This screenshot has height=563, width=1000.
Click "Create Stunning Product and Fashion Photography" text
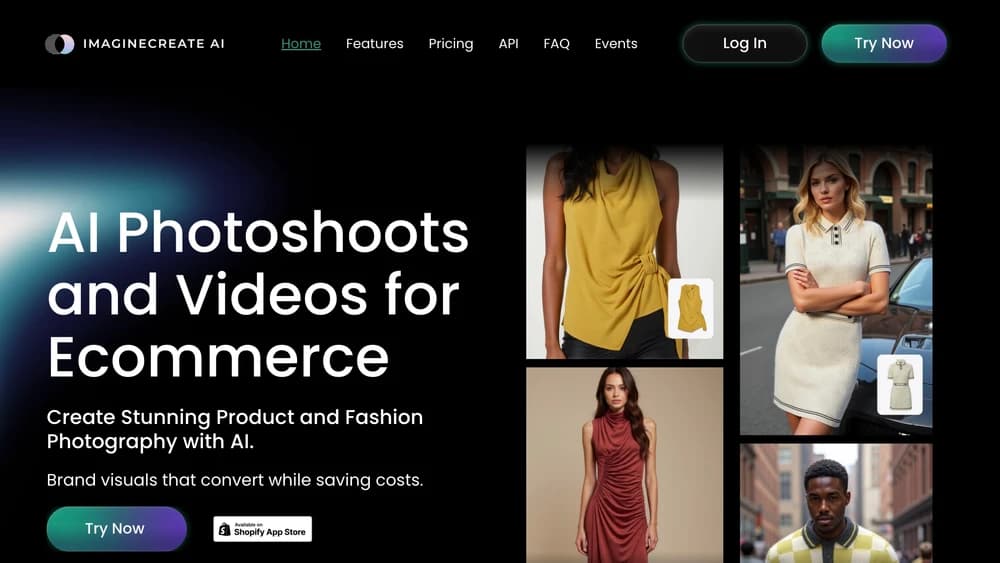235,429
